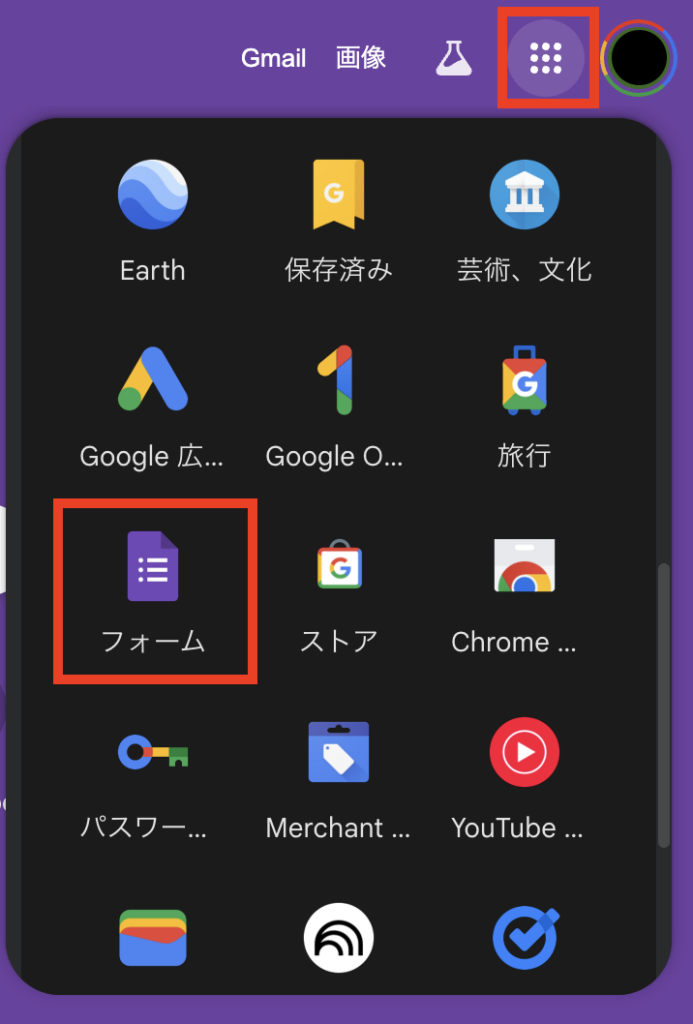Image resolution: width=693 pixels, height=1024 pixels.
Task: Open the Google Tasks checkmark app
Action: pos(524,937)
